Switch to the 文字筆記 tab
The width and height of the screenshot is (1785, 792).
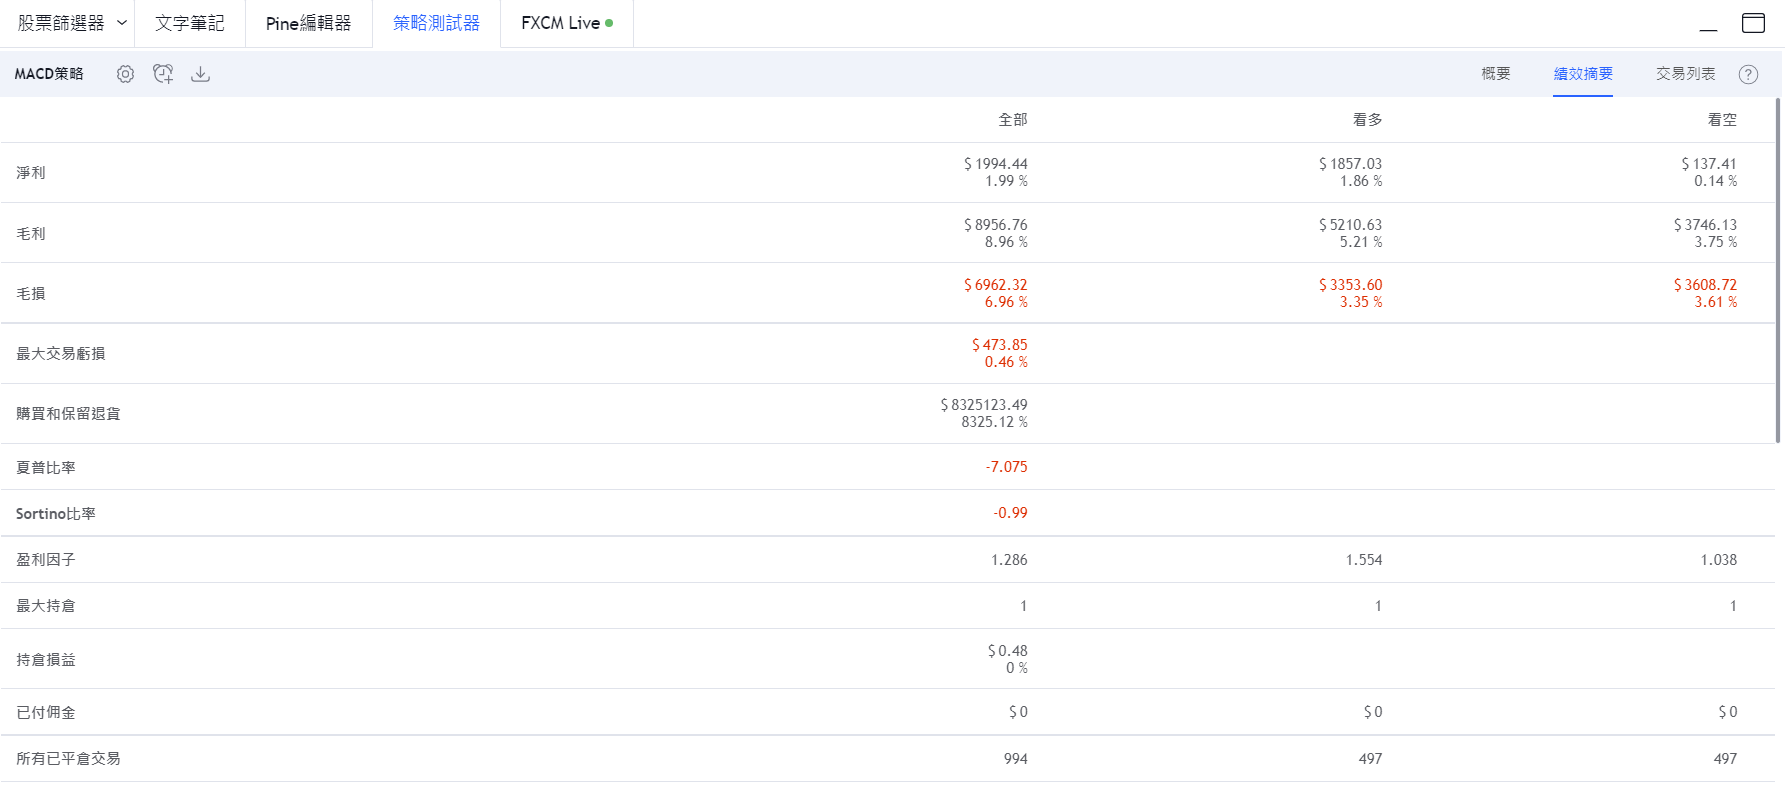[190, 23]
